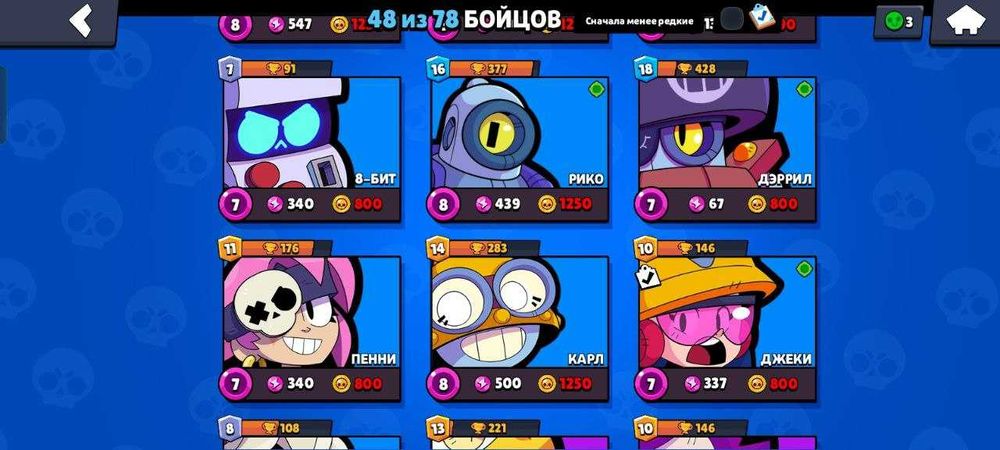
Task: Select the 8-БИТ brawler portrait
Action: click(x=312, y=133)
